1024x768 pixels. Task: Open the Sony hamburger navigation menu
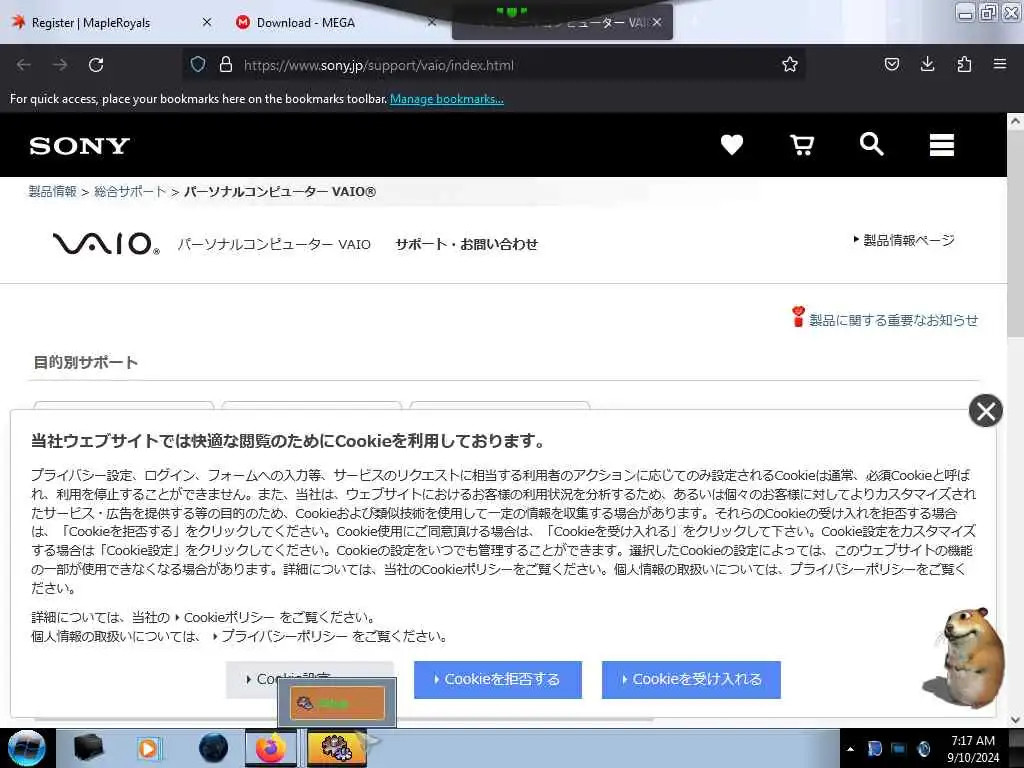tap(942, 144)
